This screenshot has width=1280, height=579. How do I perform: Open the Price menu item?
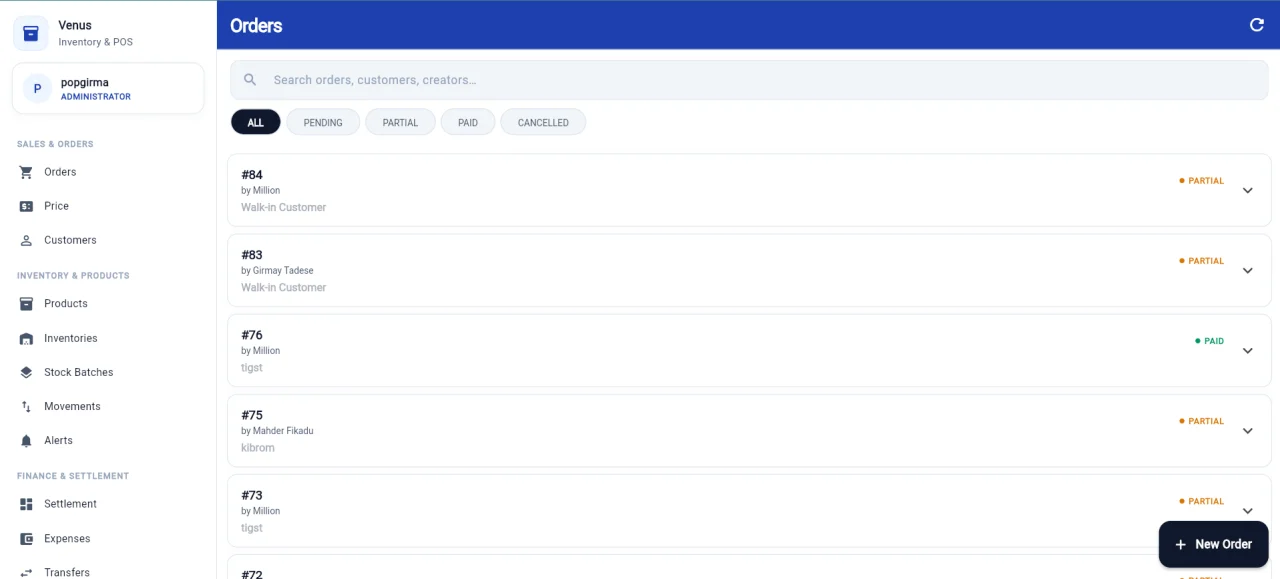point(108,206)
